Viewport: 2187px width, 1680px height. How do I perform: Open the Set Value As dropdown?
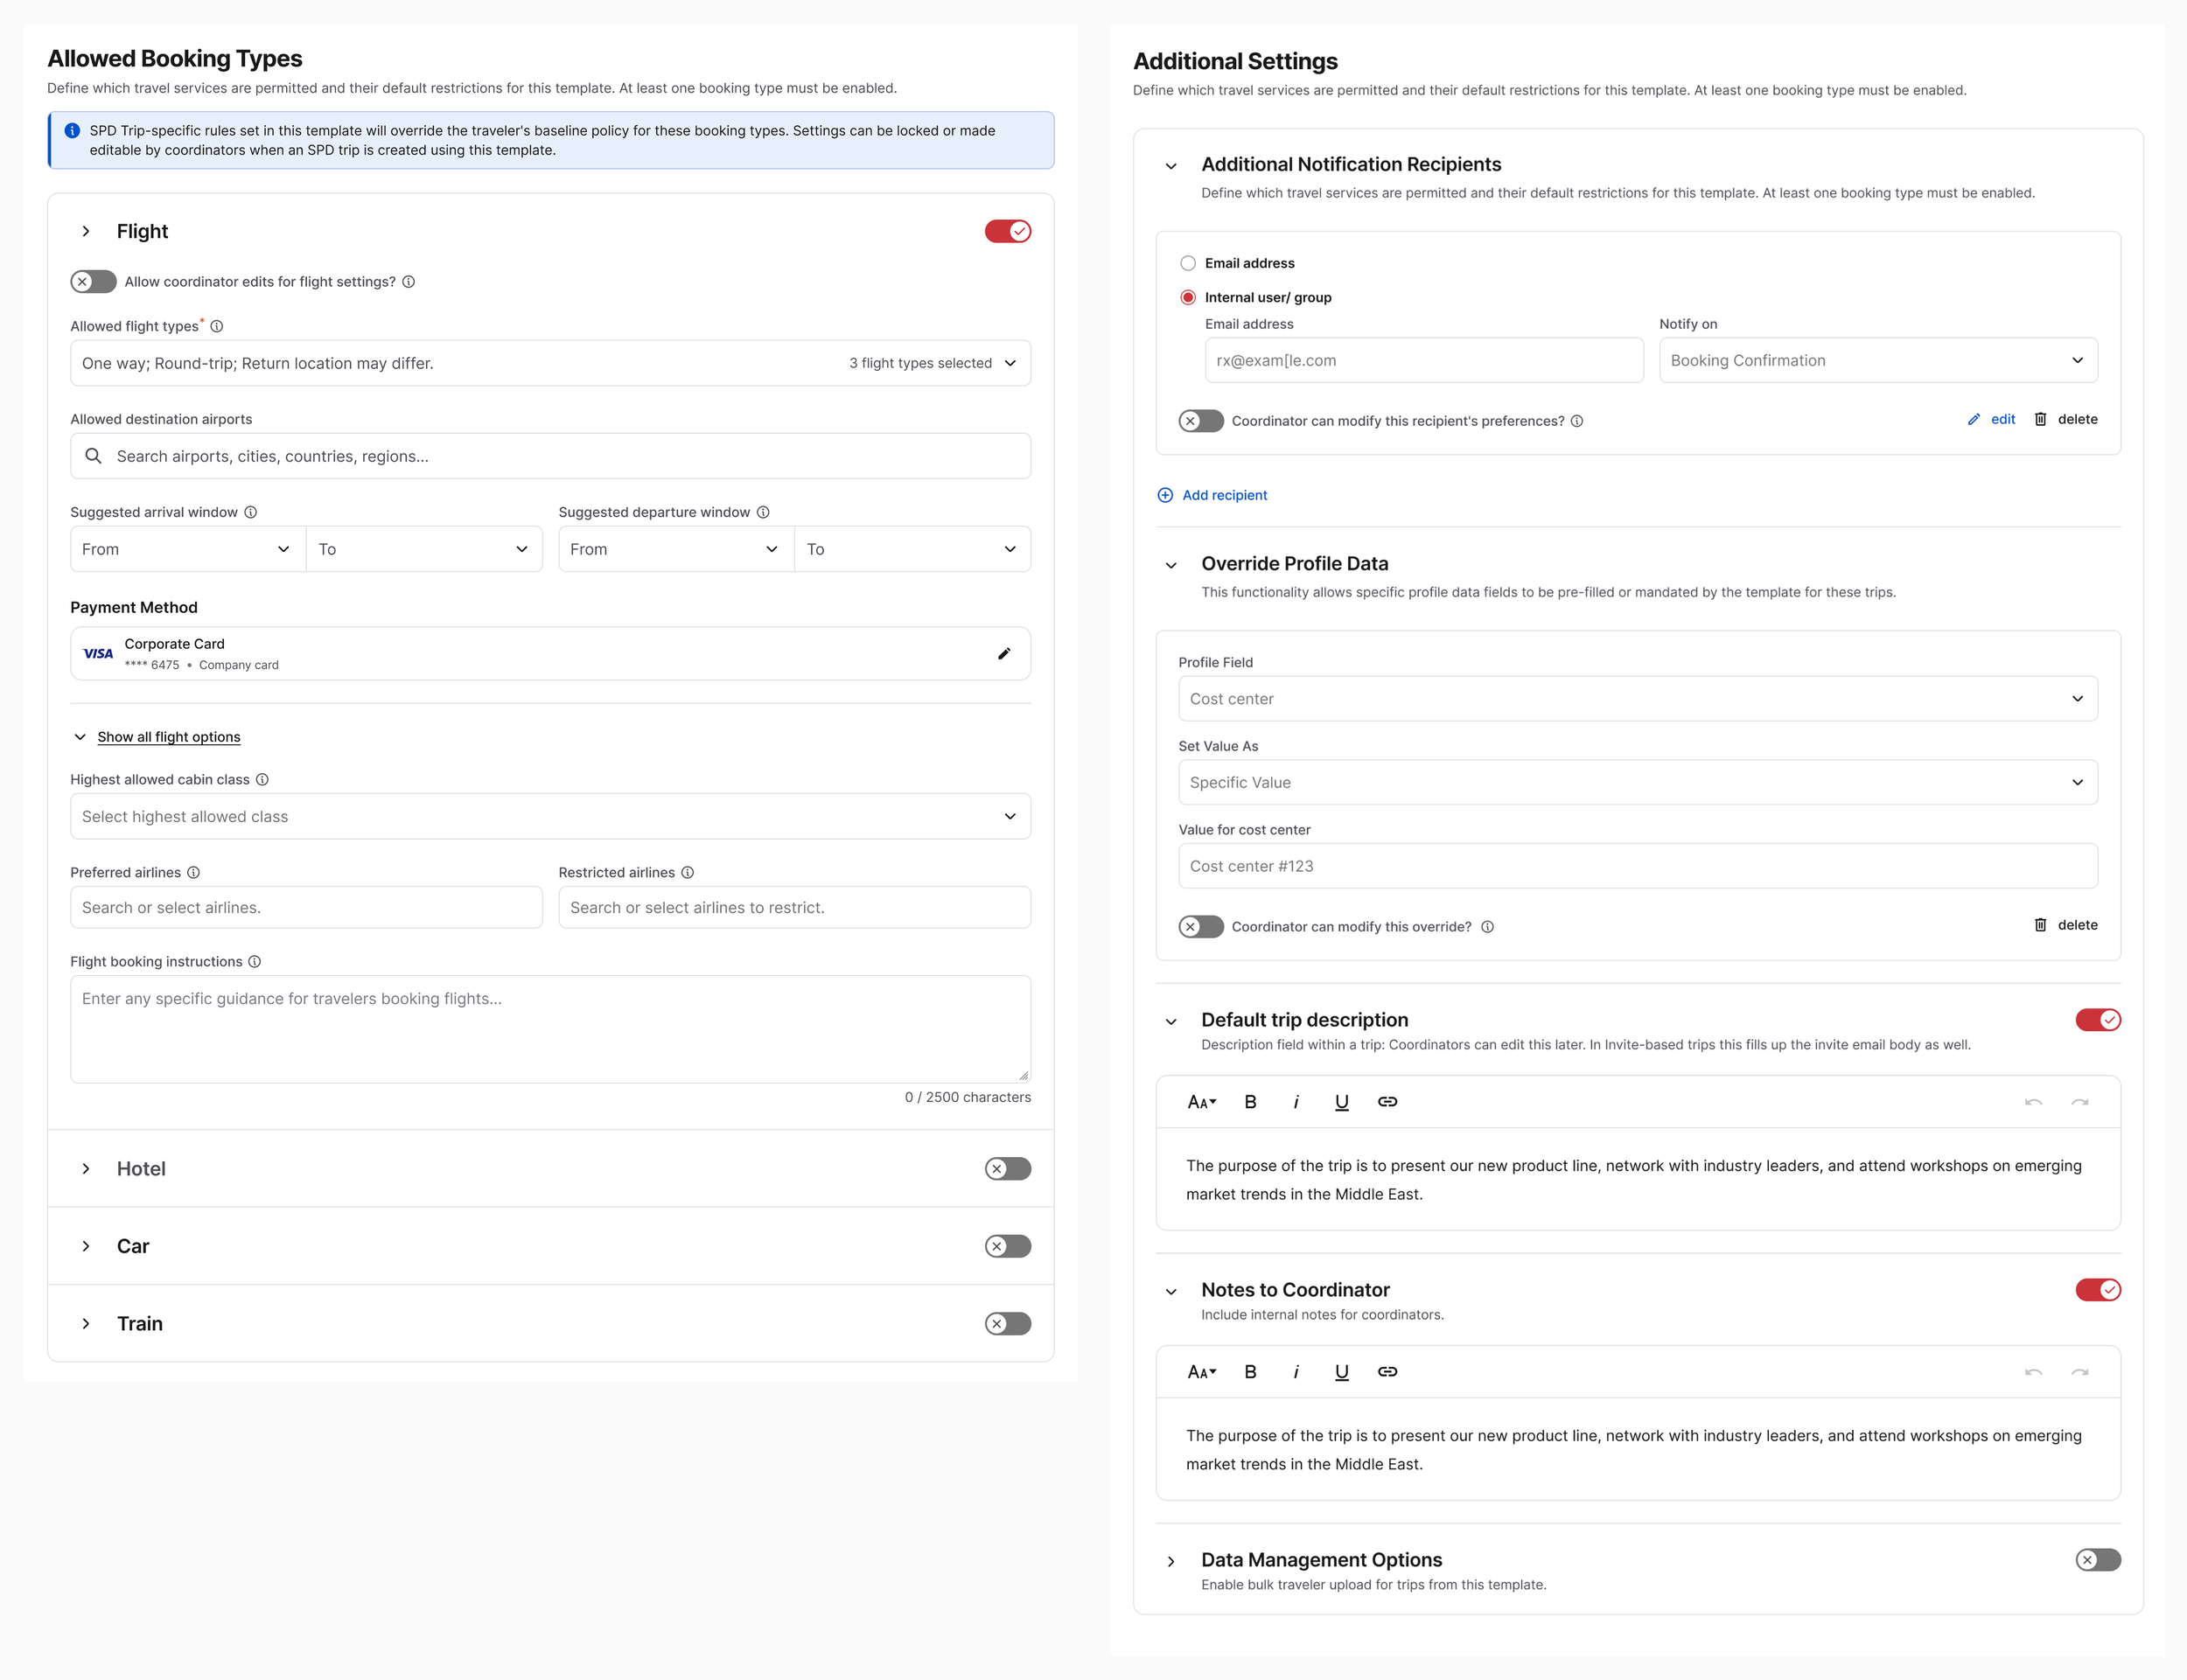click(x=1638, y=782)
